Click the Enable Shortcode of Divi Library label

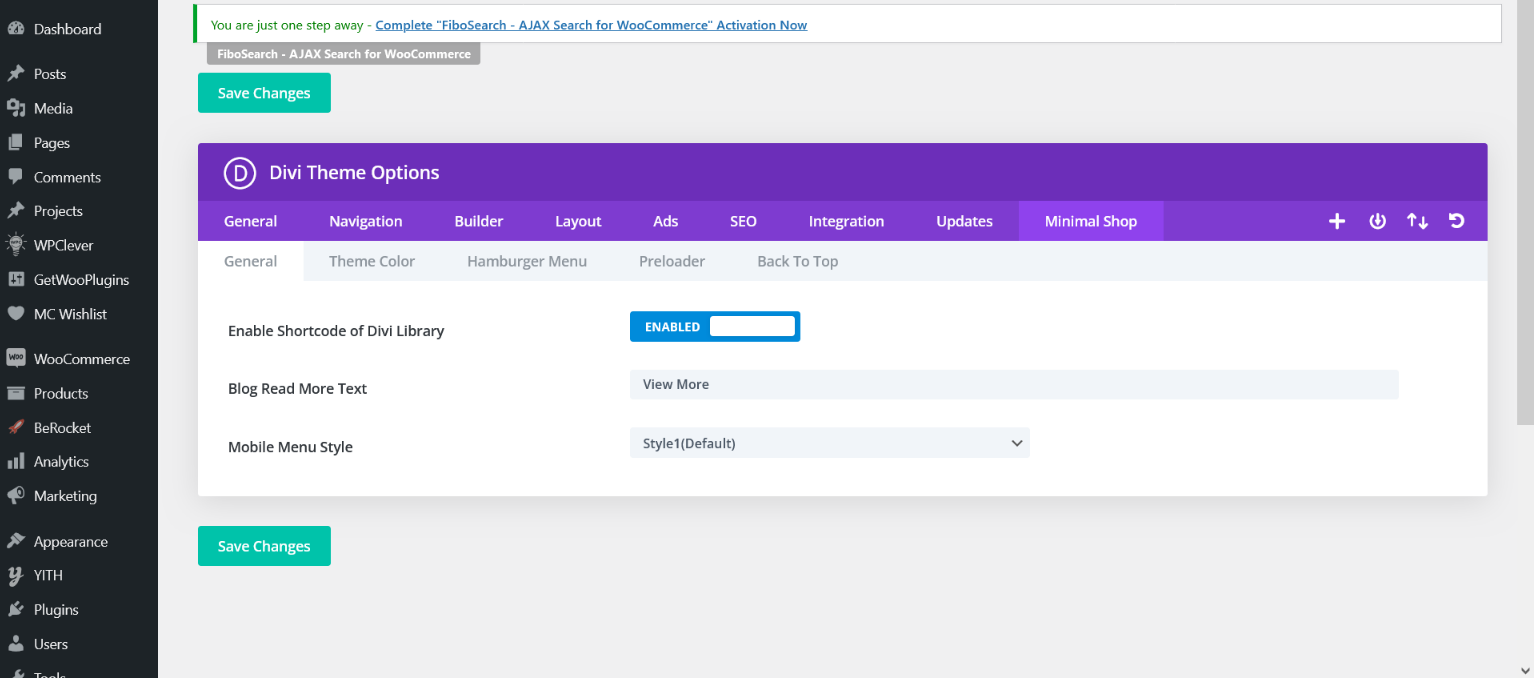[x=336, y=331]
